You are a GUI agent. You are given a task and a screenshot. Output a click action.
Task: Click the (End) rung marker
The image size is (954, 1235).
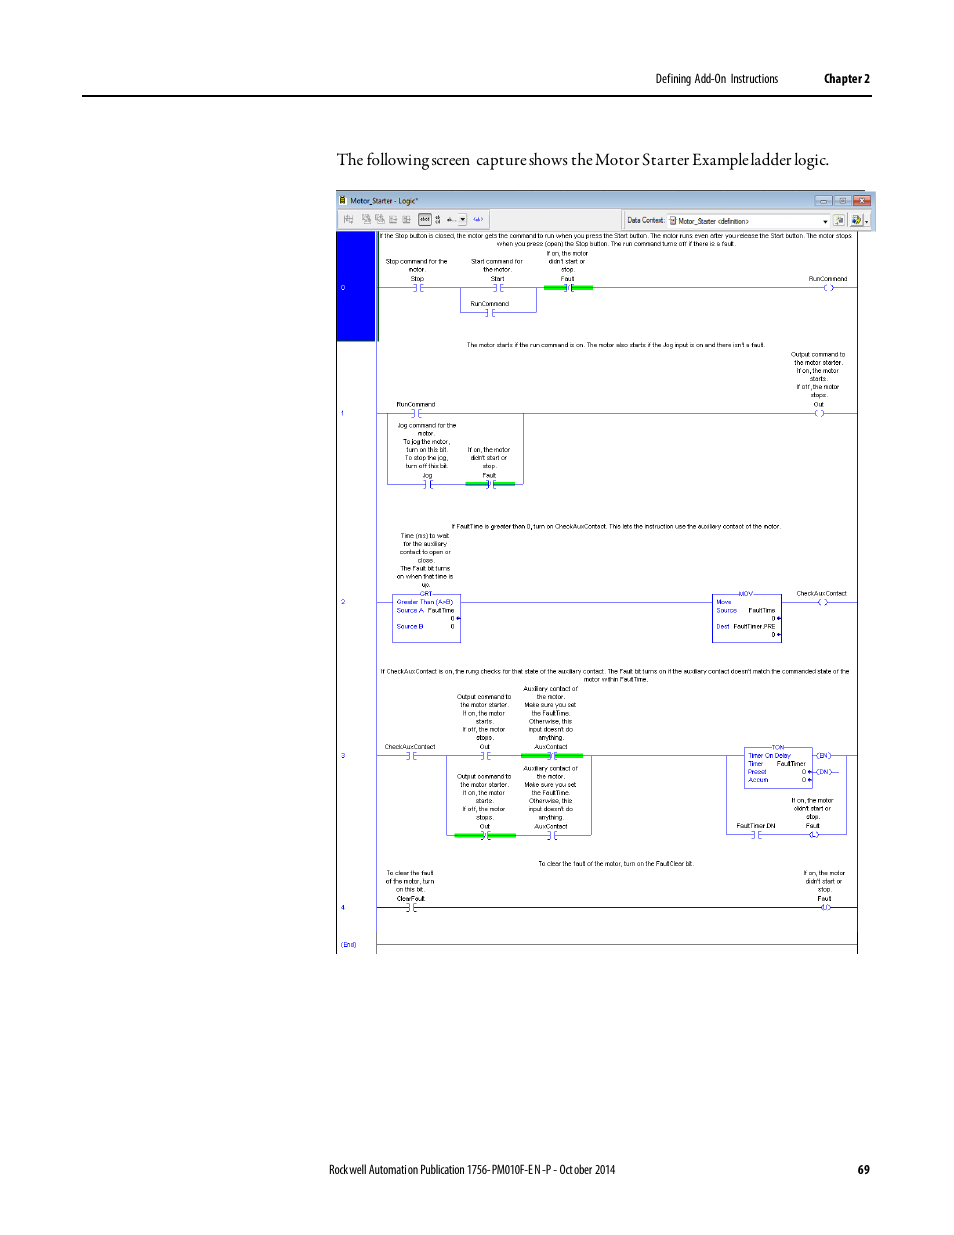[348, 945]
